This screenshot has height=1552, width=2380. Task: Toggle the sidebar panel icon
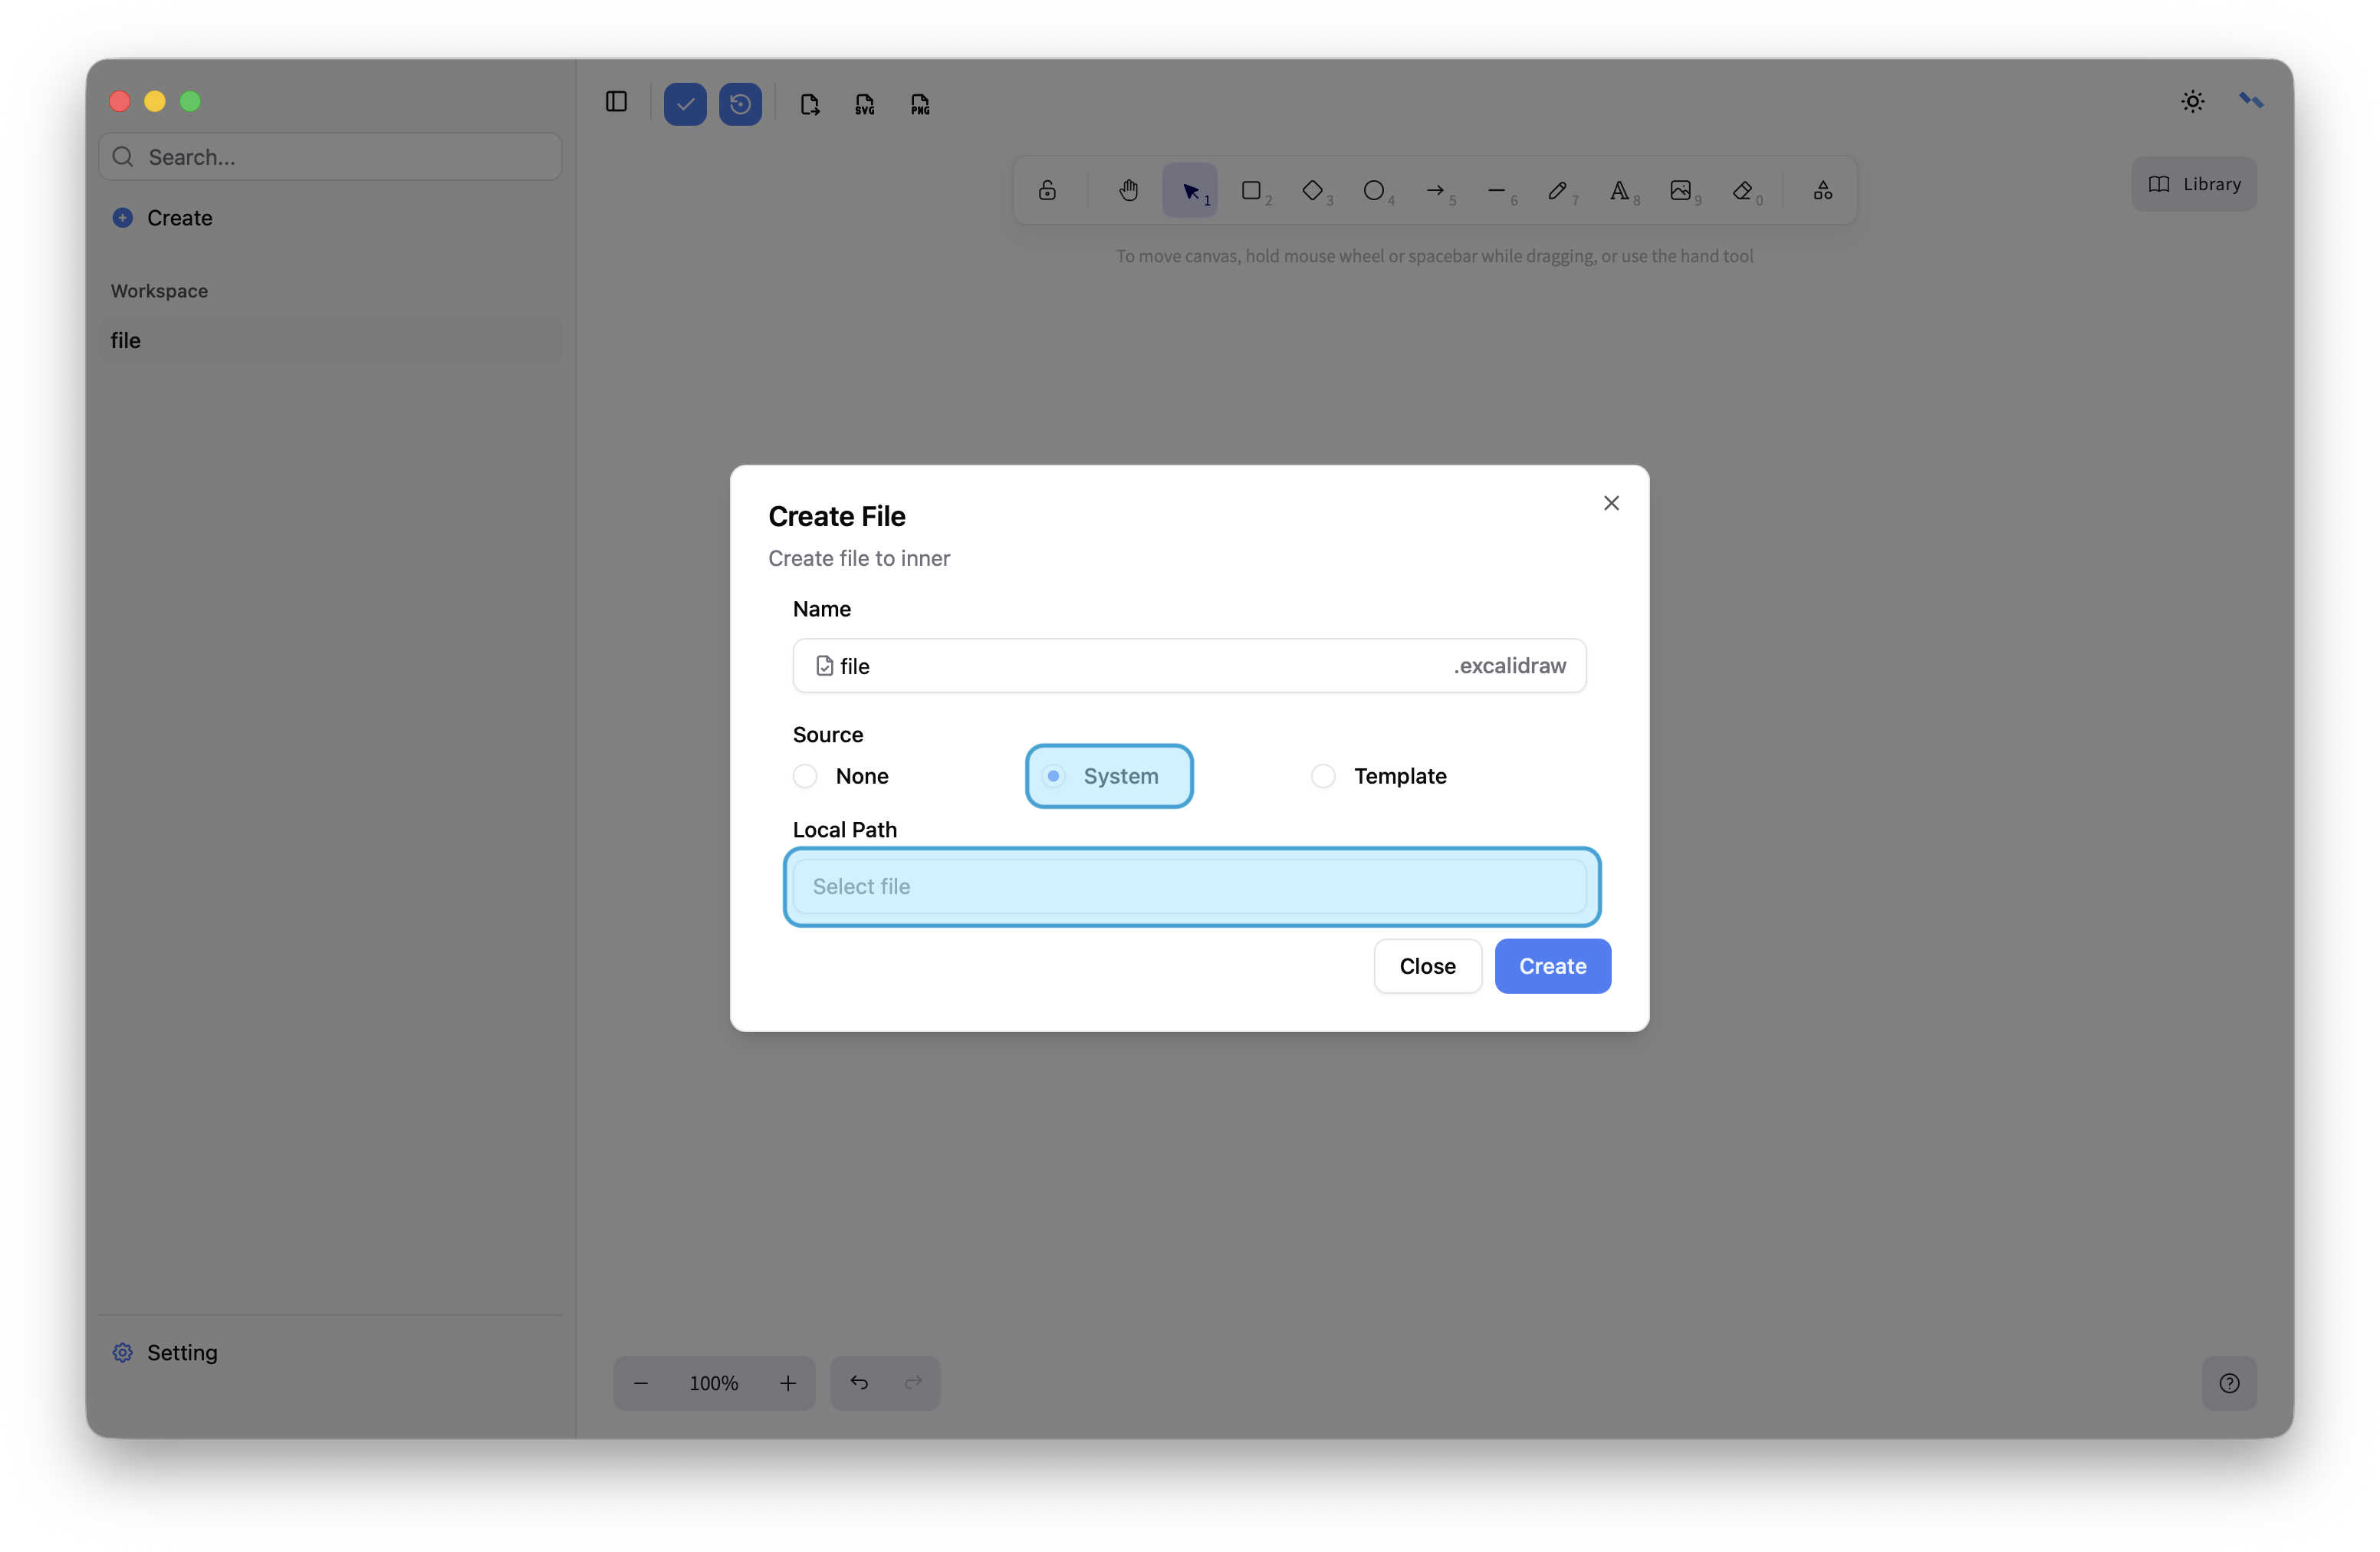616,102
